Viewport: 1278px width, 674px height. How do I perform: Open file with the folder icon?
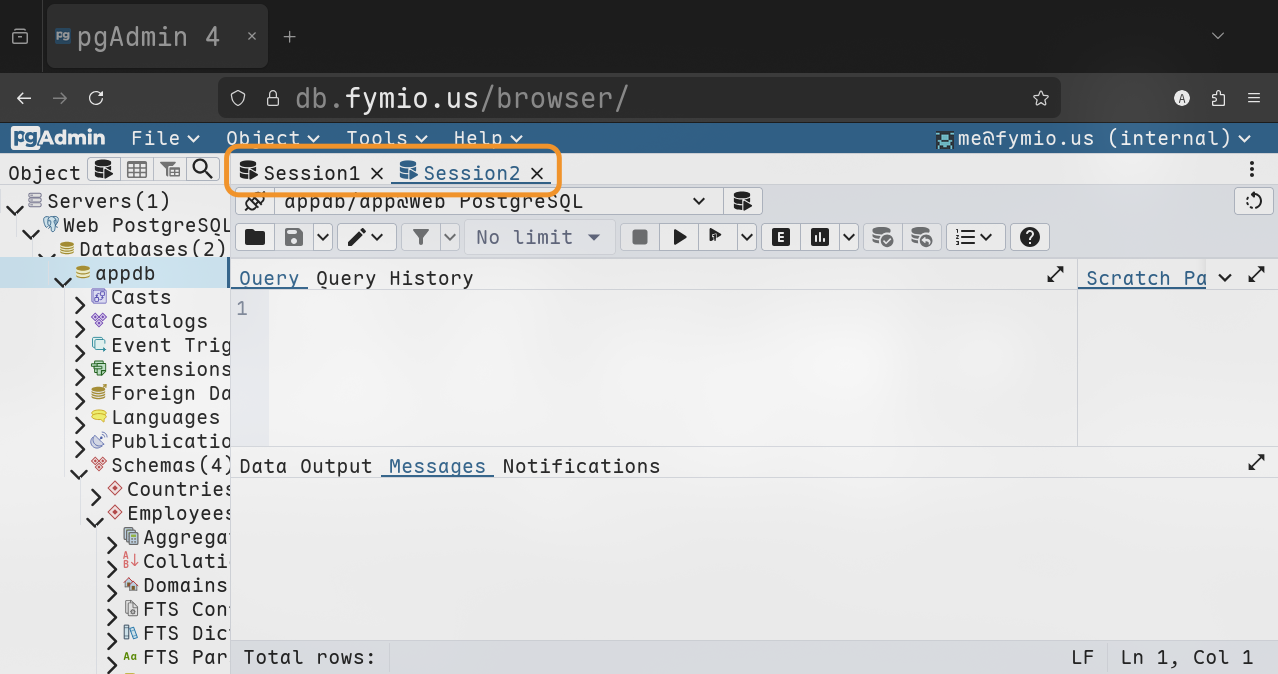[x=255, y=237]
